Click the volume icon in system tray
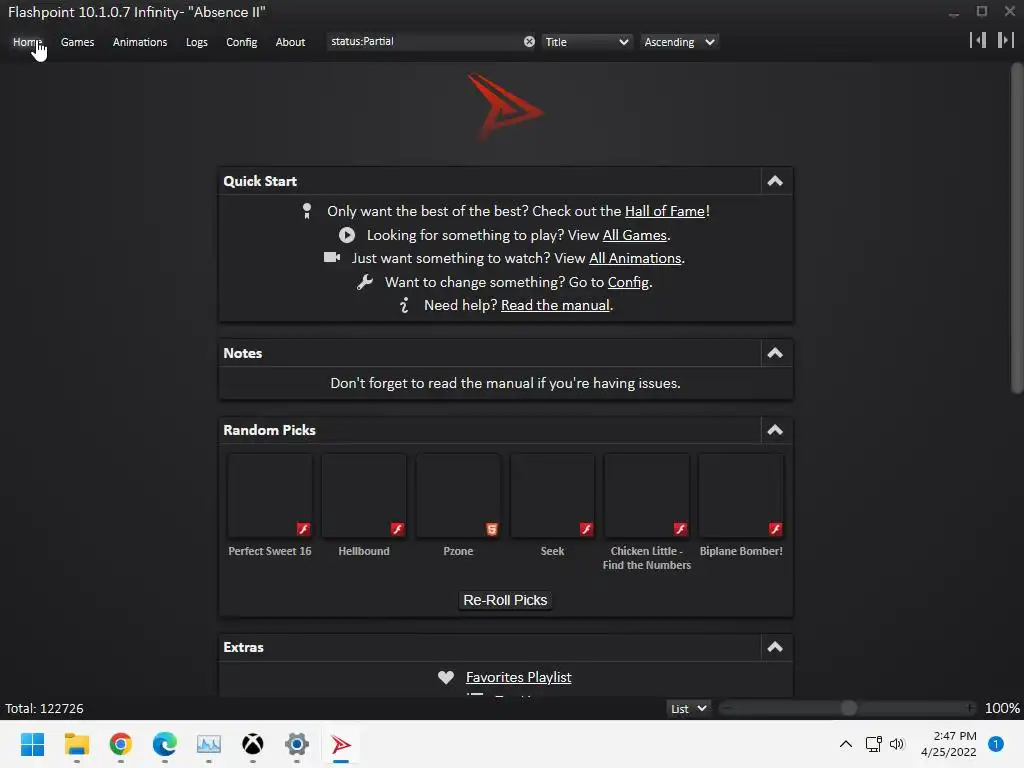 [x=897, y=744]
